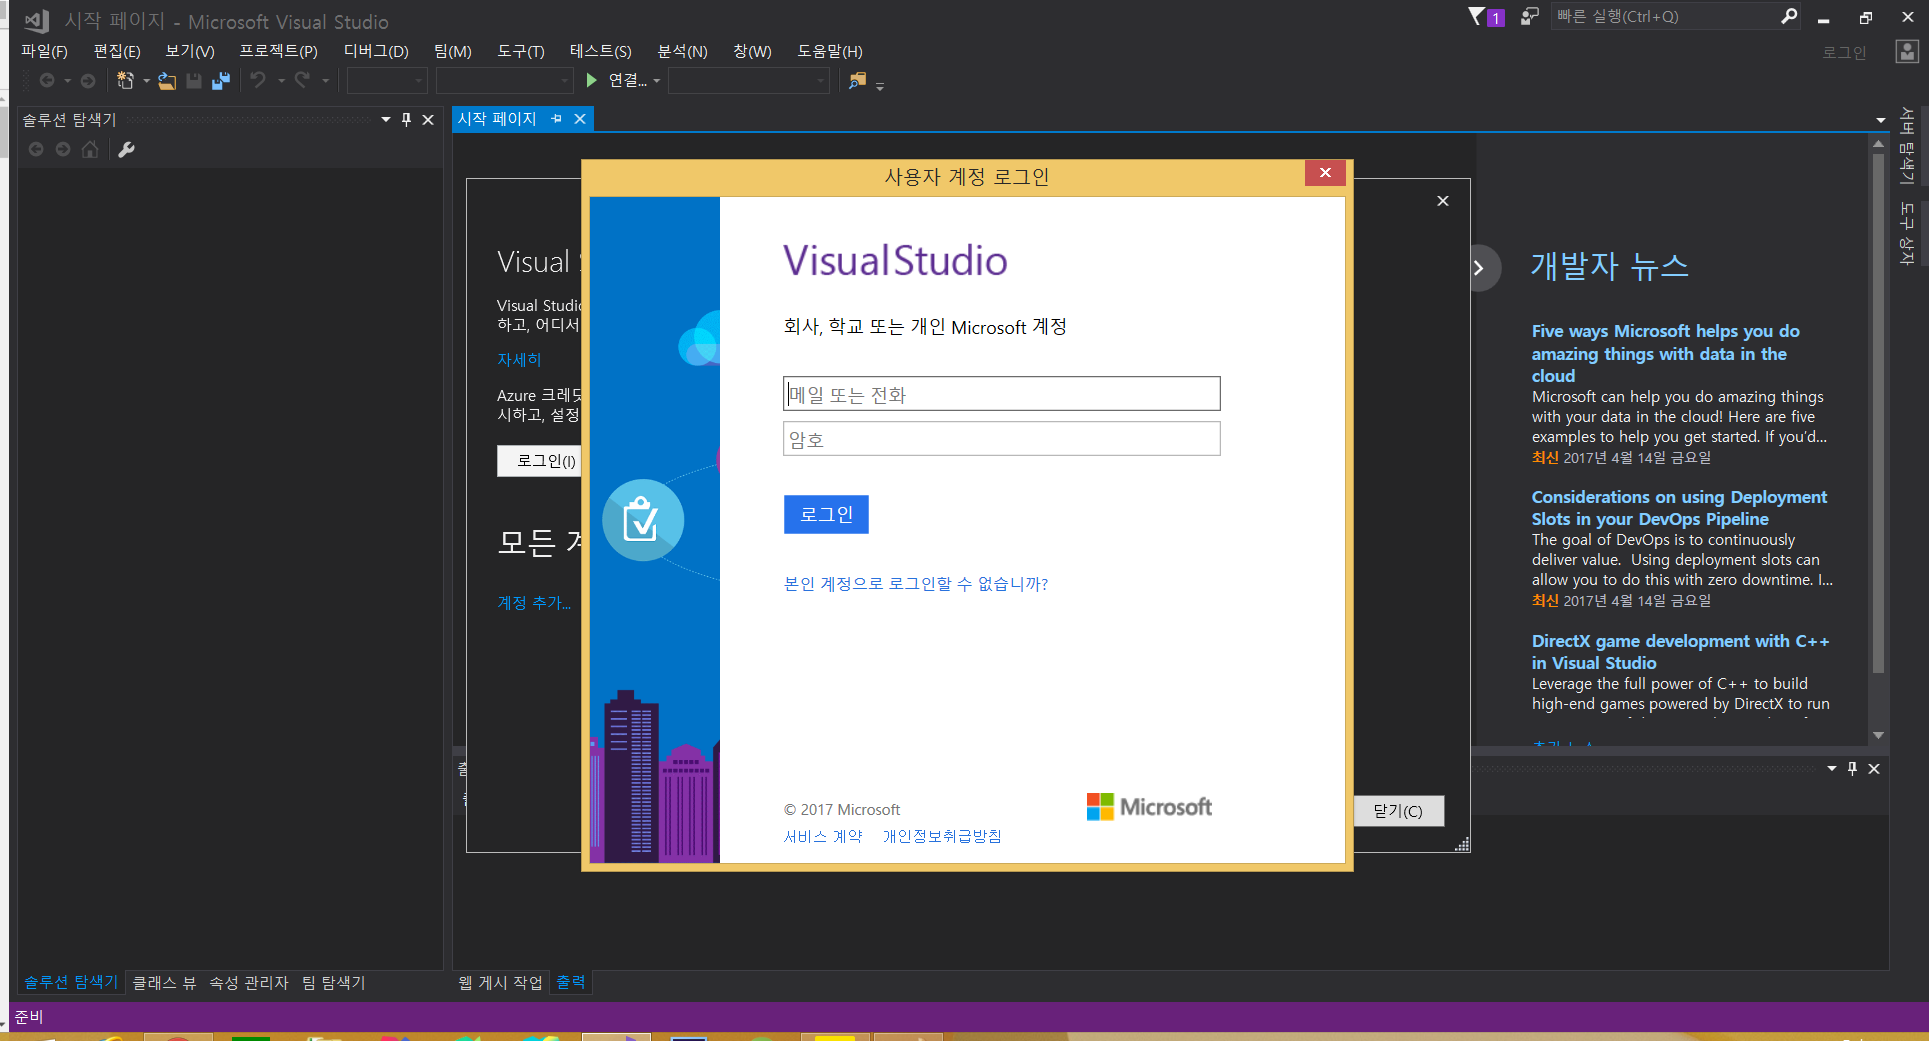
Task: Pin the output panel at the bottom
Action: point(1852,769)
